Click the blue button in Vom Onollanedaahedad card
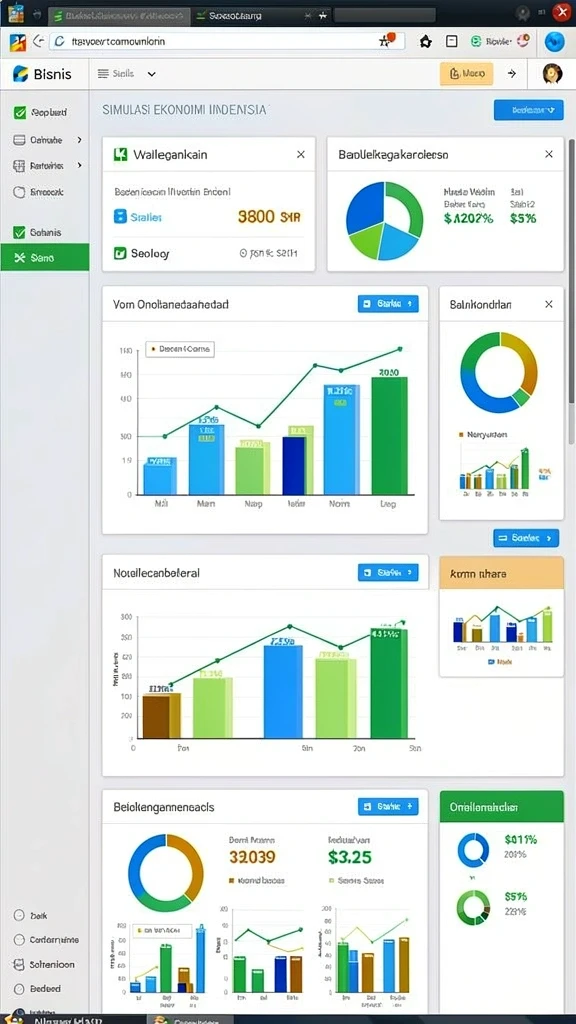Screen dimensions: 576x1024 pyautogui.click(x=388, y=304)
